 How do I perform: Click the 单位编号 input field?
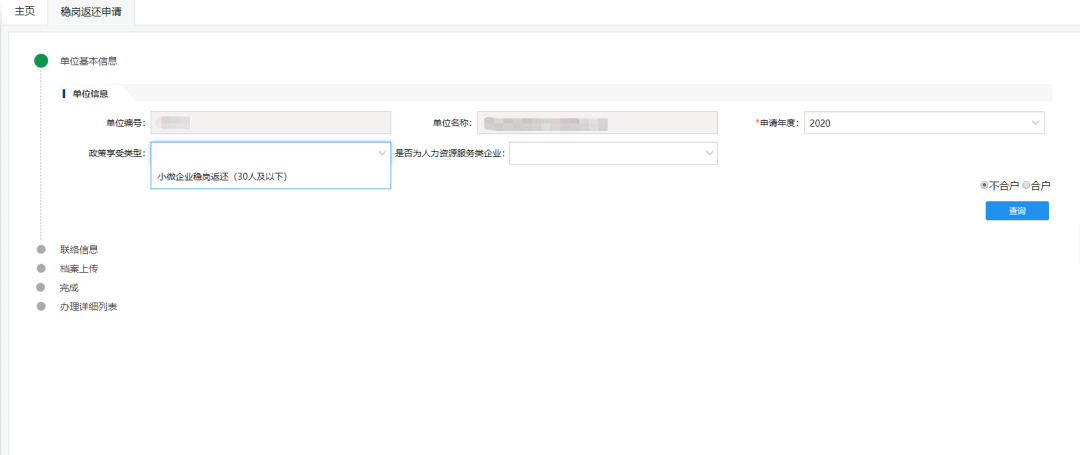271,123
